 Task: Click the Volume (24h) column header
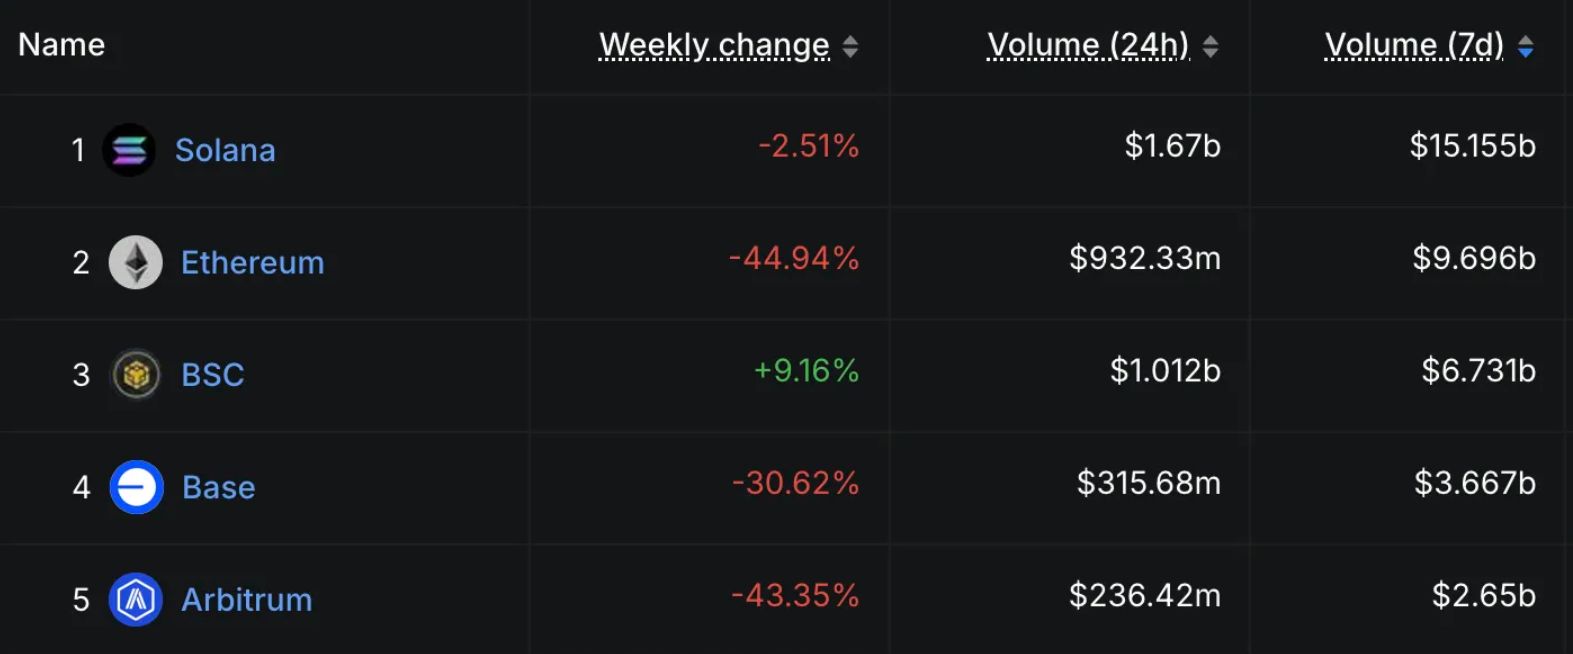point(1088,45)
